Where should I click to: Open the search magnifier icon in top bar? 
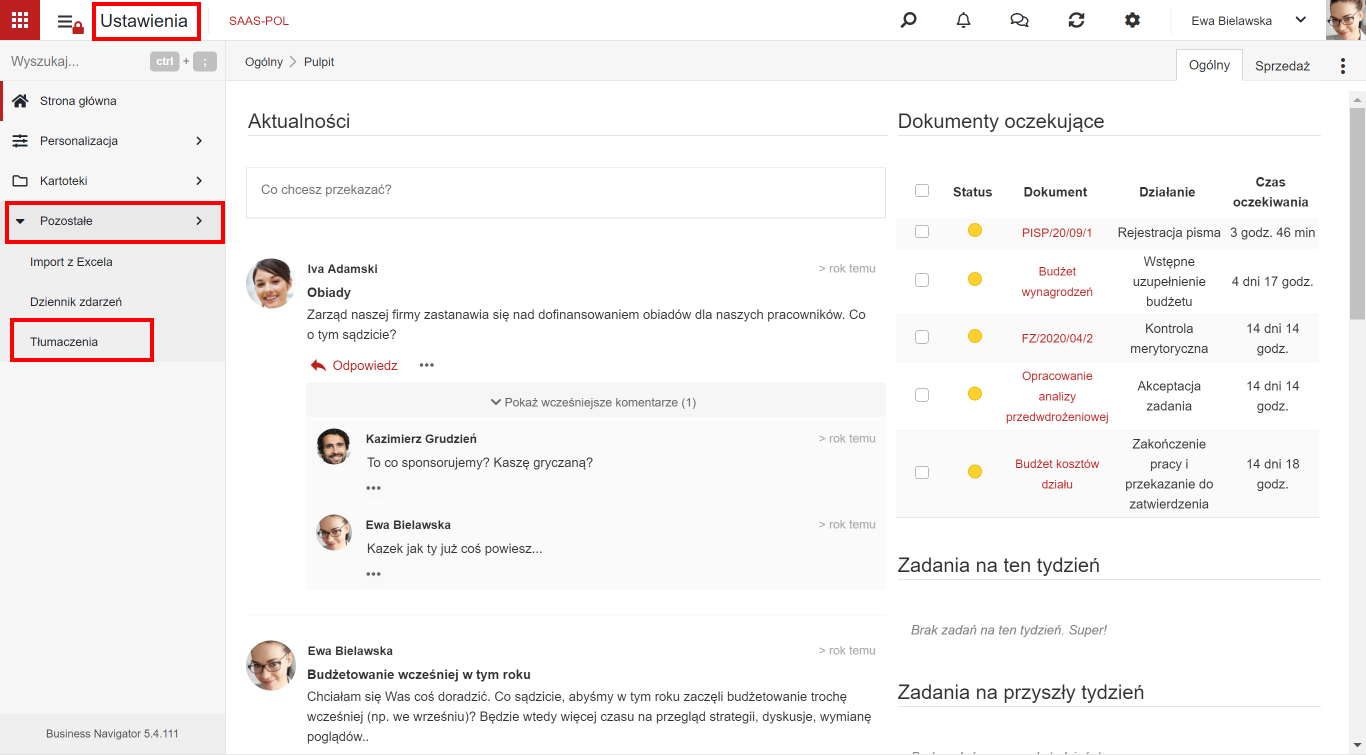(908, 20)
